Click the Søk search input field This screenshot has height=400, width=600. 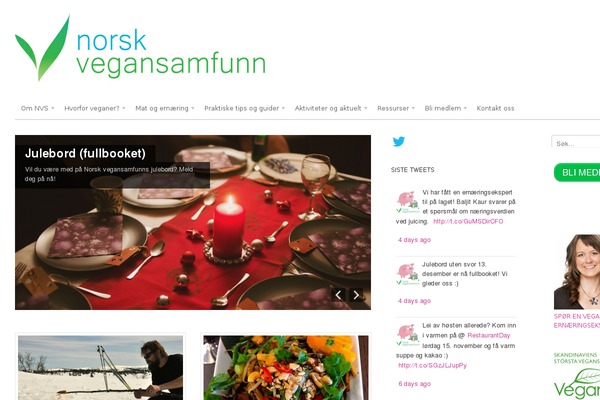point(576,142)
